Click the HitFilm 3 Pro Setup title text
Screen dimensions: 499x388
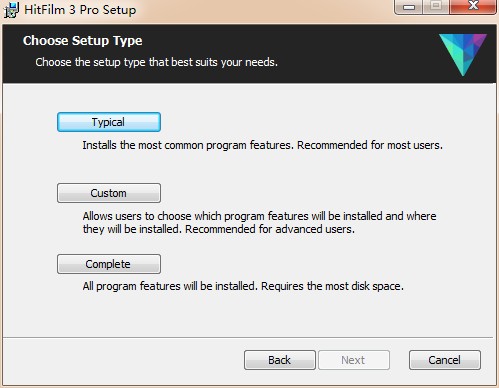point(80,10)
